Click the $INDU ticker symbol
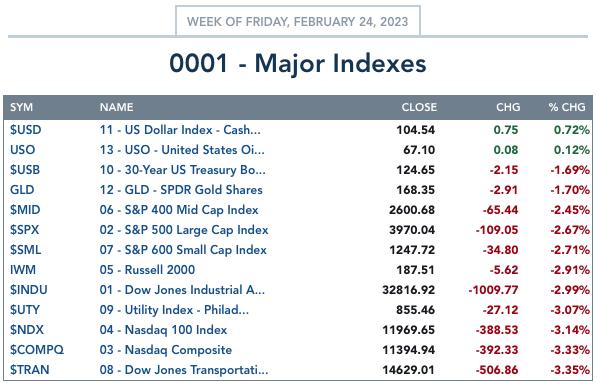The width and height of the screenshot is (597, 388). (29, 290)
